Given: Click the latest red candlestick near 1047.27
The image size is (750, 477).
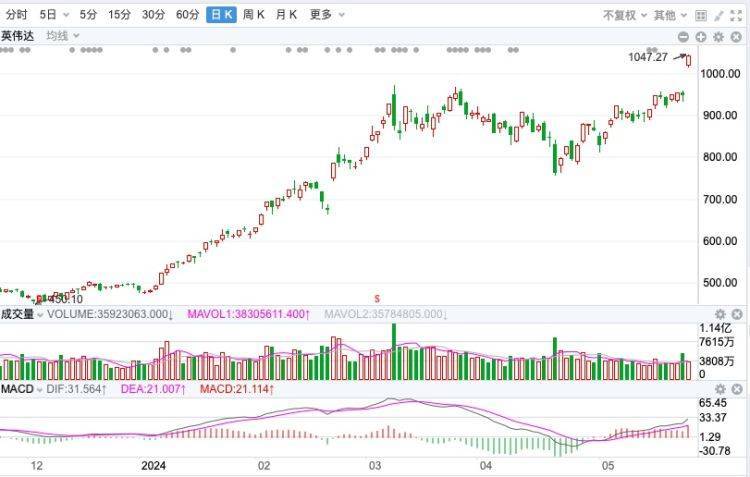Looking at the screenshot, I should (688, 61).
